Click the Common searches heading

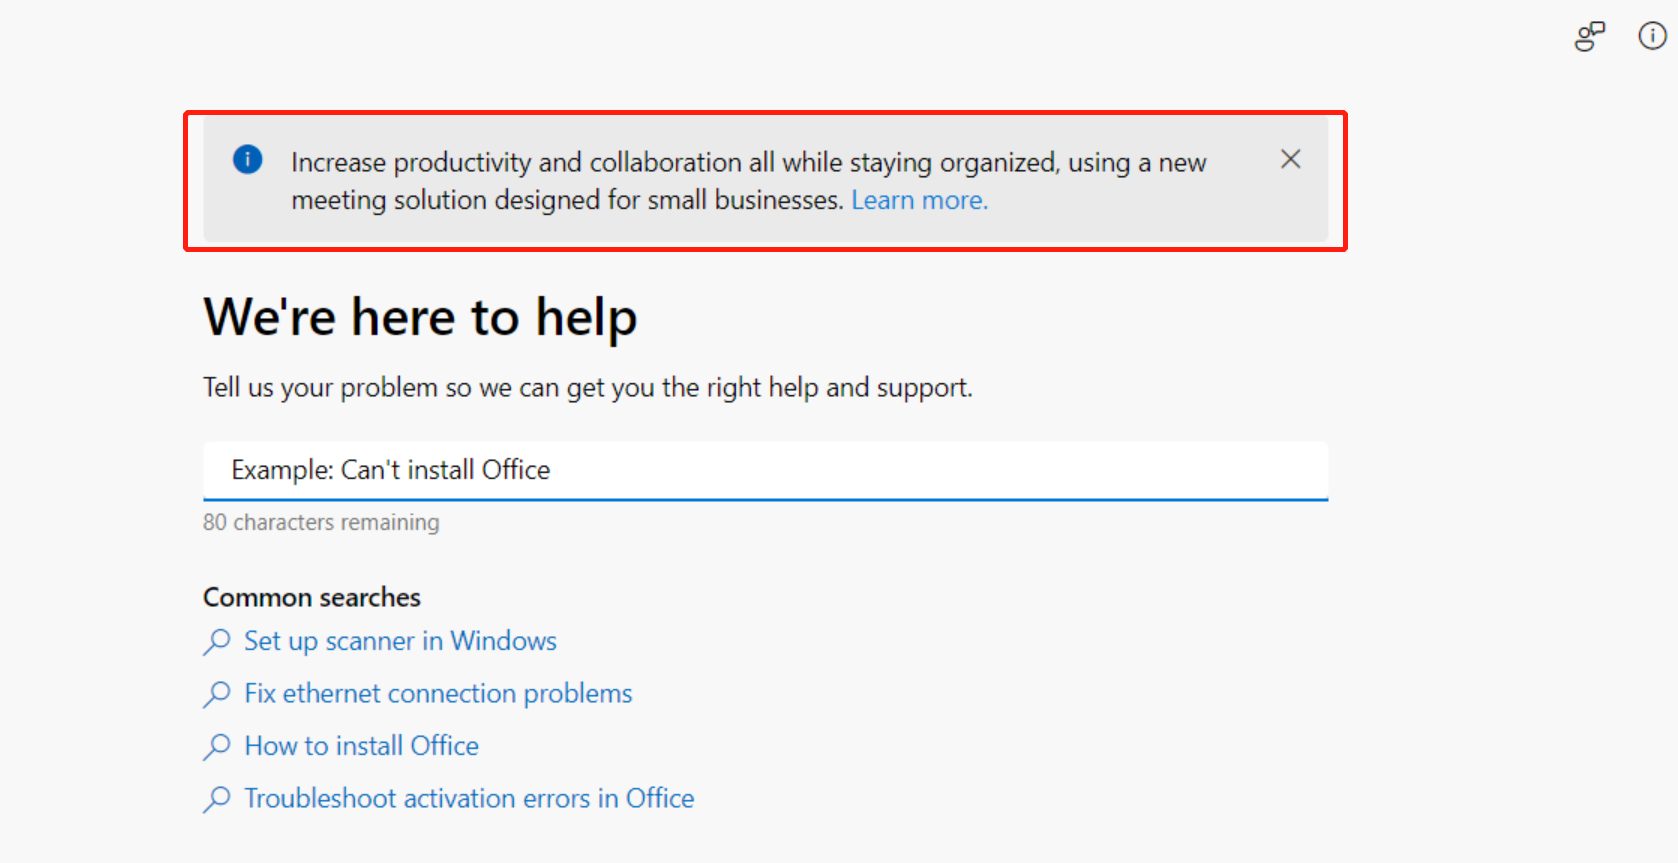pos(312,597)
